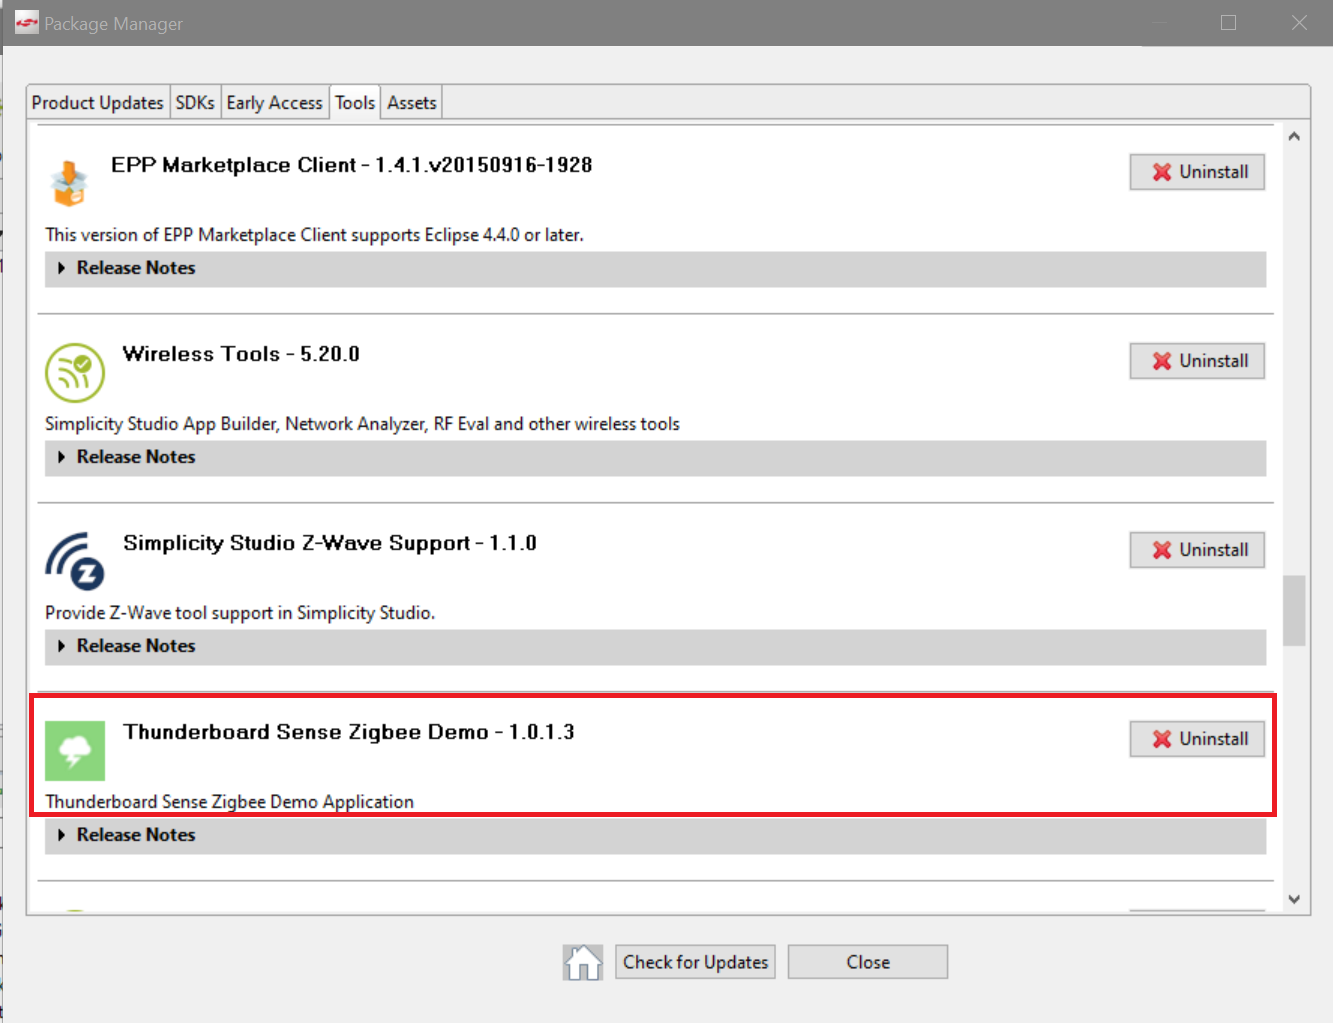
Task: Click the Check for Updates button
Action: tap(694, 961)
